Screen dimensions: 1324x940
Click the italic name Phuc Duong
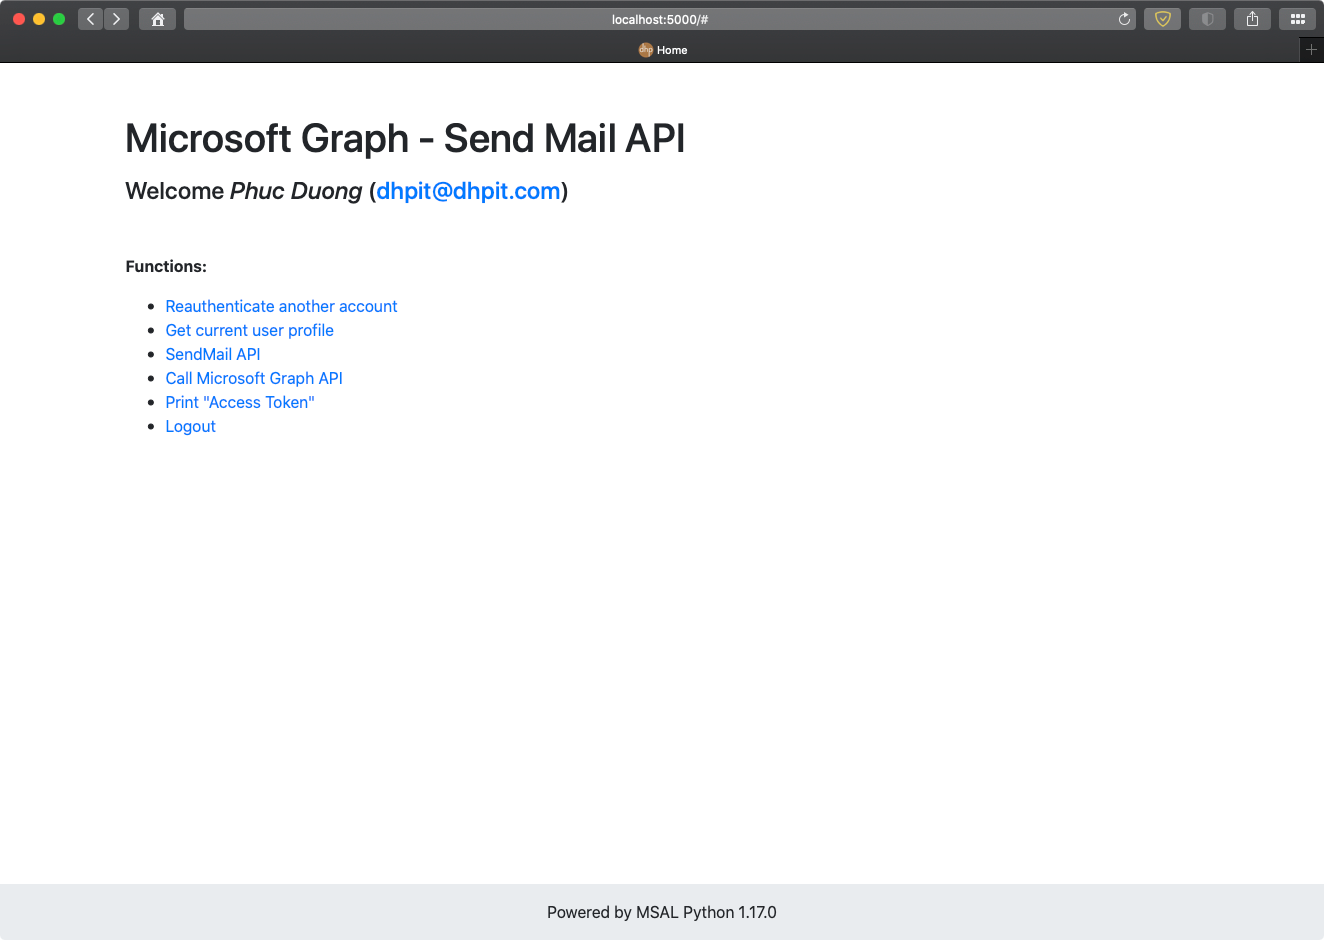(x=296, y=191)
